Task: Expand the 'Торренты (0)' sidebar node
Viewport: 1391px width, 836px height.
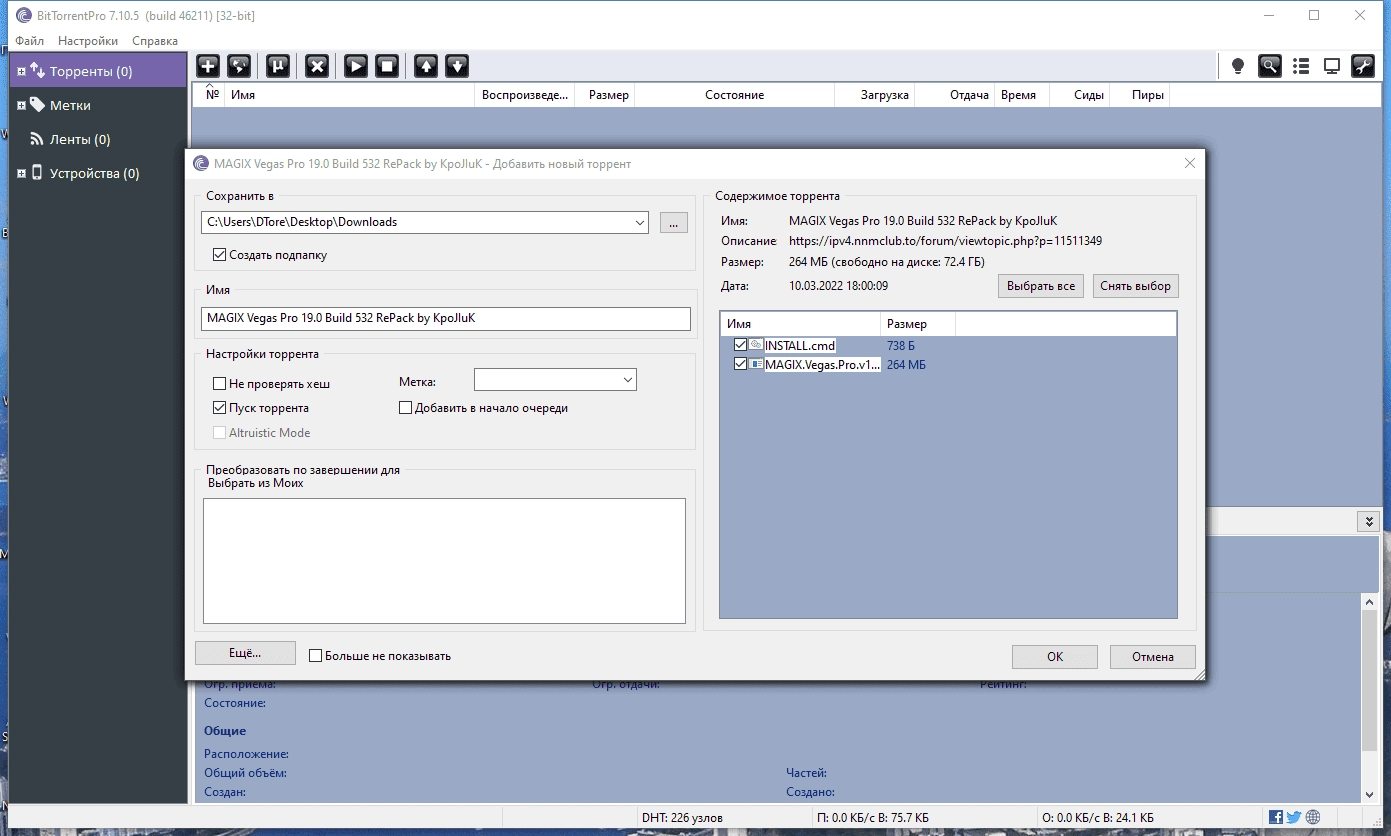Action: 21,72
